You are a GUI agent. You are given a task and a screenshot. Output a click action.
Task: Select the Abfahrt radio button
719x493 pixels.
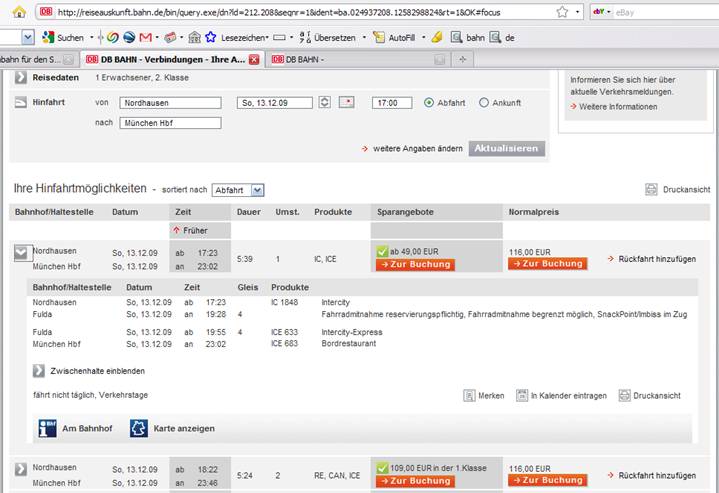click(430, 102)
